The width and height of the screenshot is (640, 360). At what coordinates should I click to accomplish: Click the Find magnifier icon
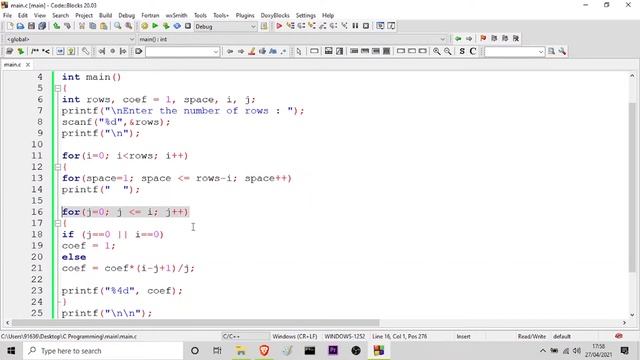pyautogui.click(x=118, y=26)
